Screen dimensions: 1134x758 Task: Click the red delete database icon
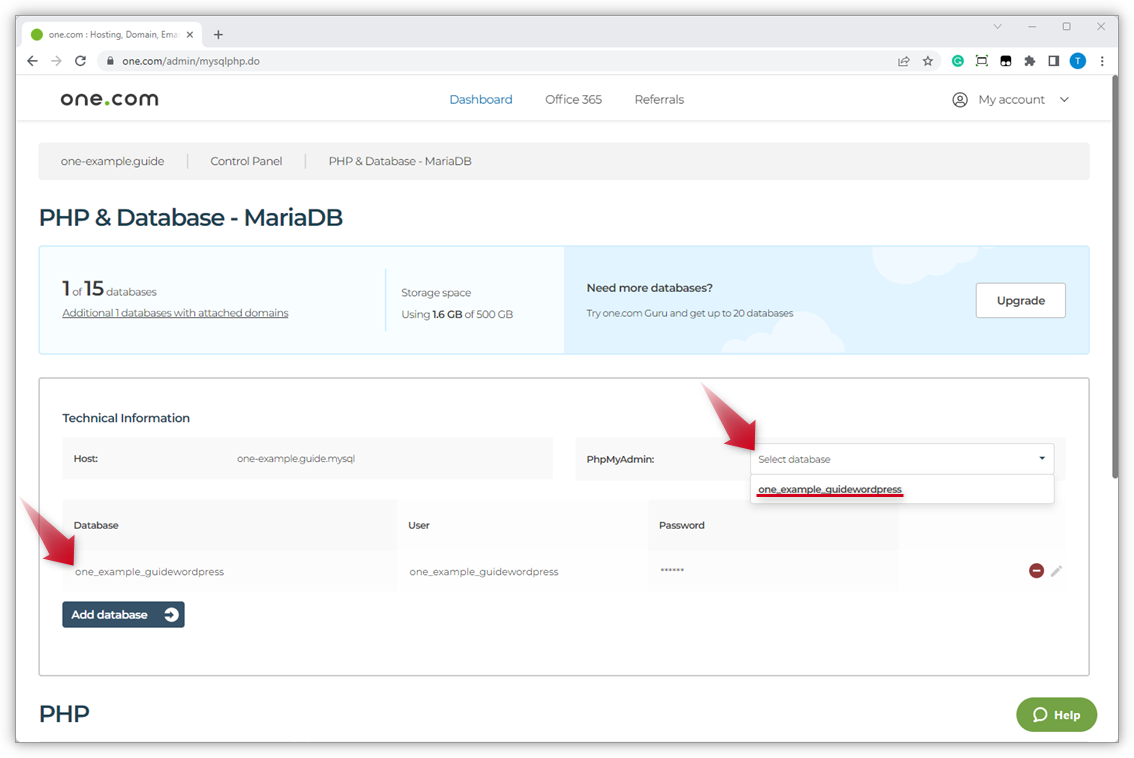coord(1036,571)
